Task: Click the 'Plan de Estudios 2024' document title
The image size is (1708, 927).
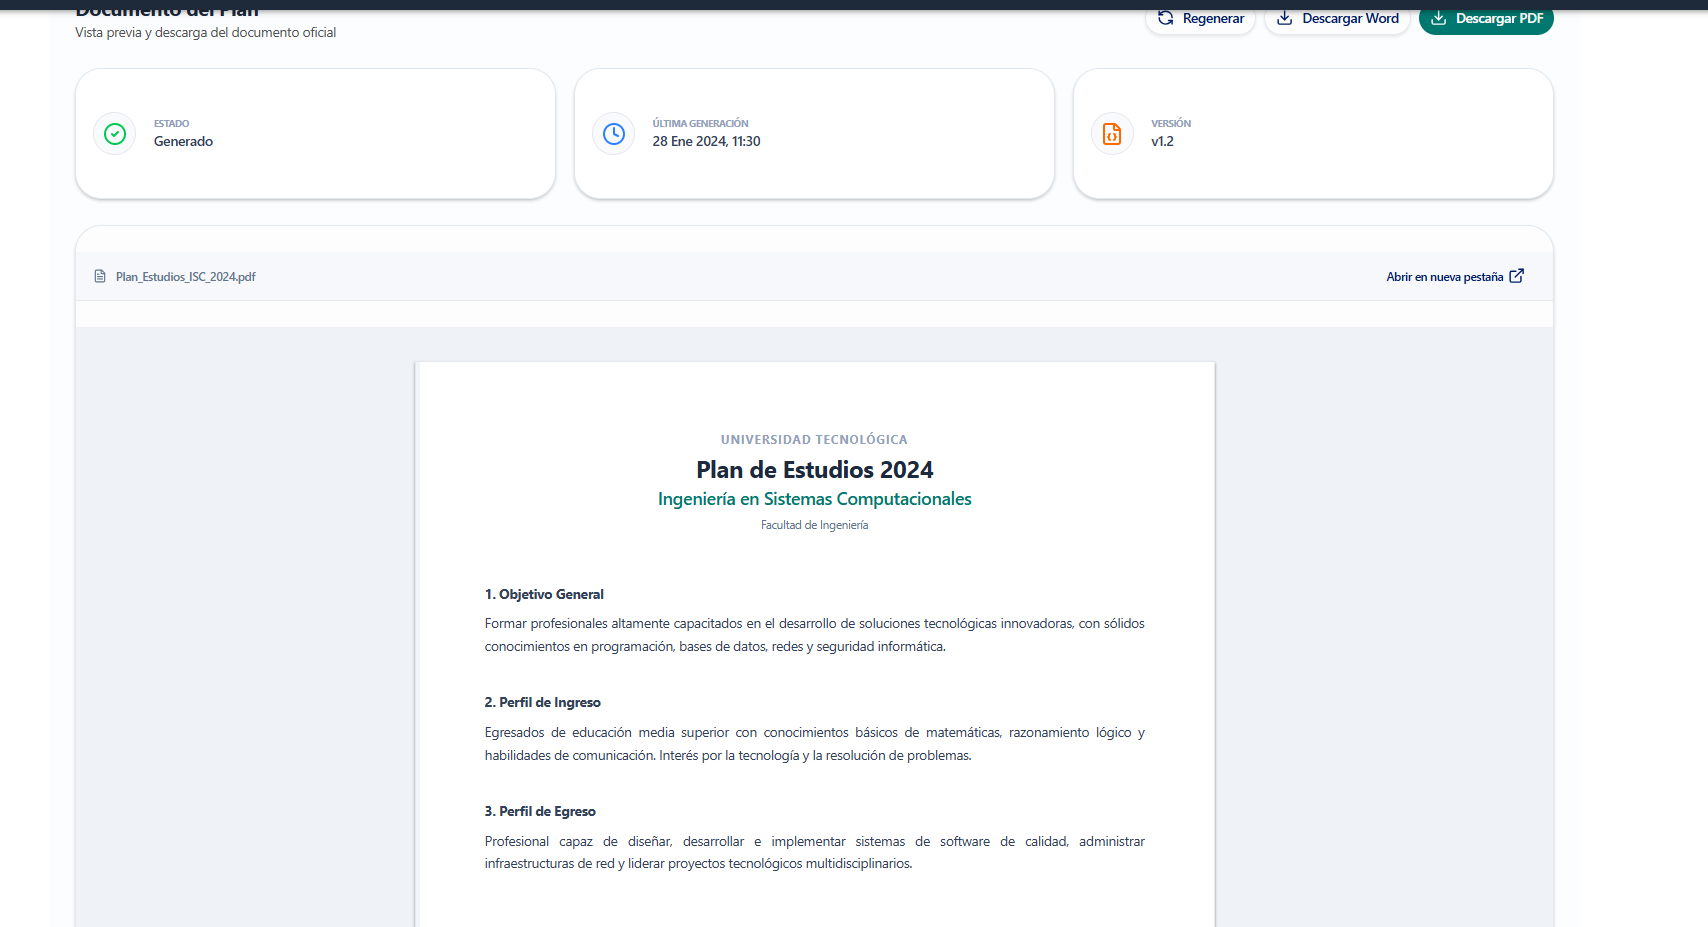Action: (x=814, y=470)
